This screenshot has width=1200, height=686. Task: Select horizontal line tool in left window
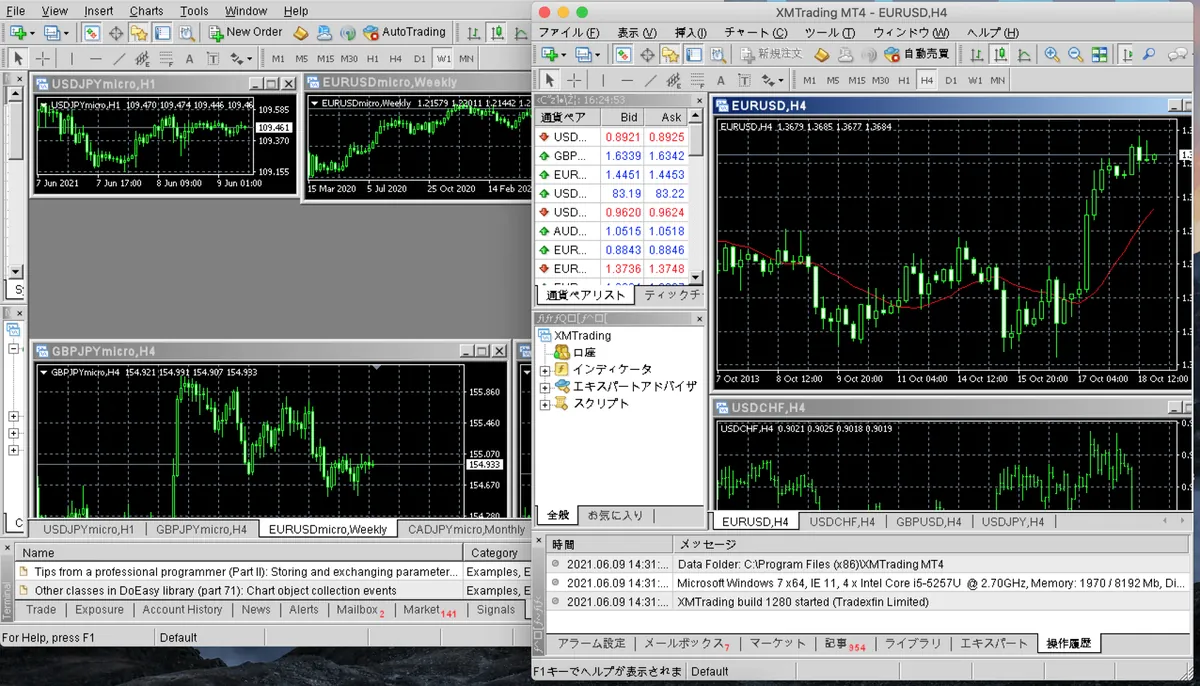[95, 58]
